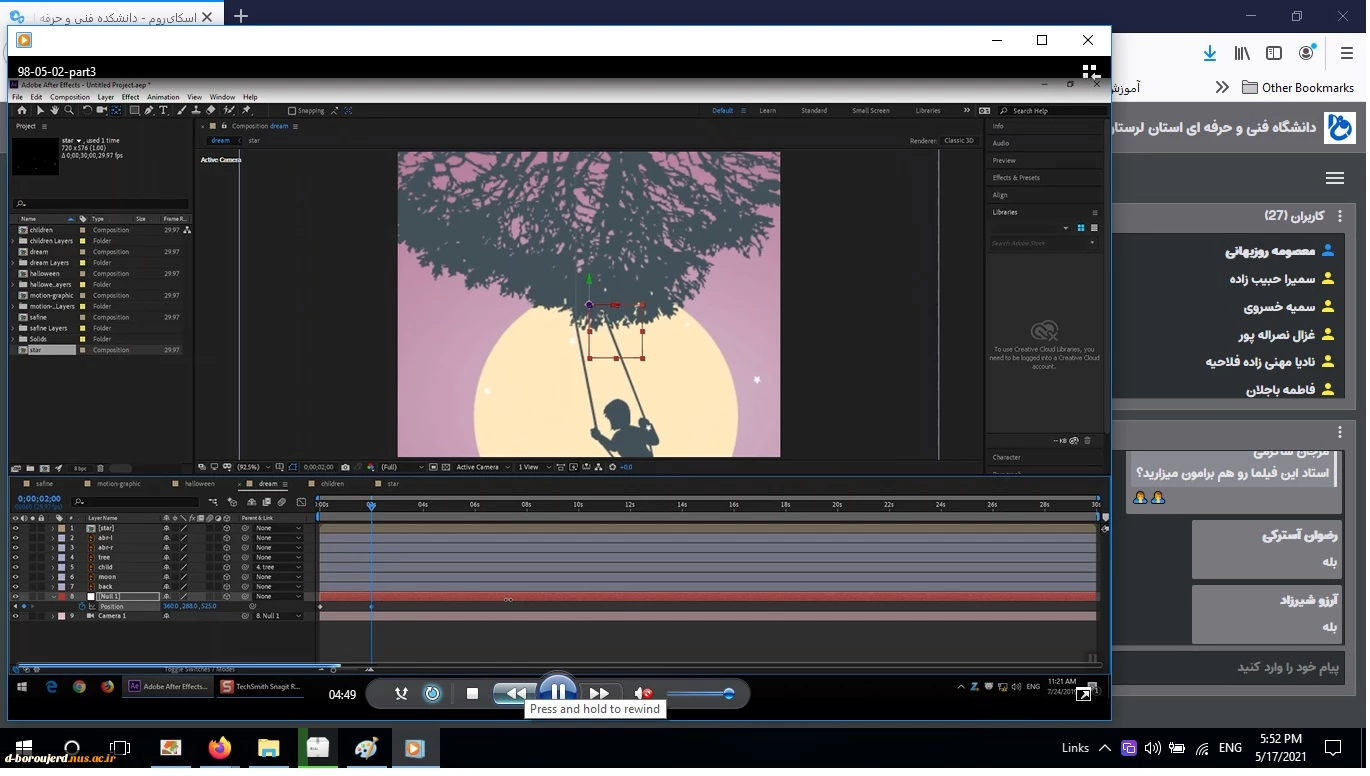Toggle the Firefox sidebar icon
The width and height of the screenshot is (1370, 776).
tap(1274, 53)
